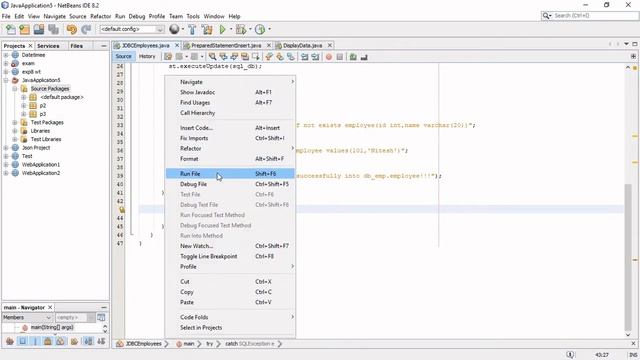Click the Navigator panel Javadoc window icon

coord(101,317)
